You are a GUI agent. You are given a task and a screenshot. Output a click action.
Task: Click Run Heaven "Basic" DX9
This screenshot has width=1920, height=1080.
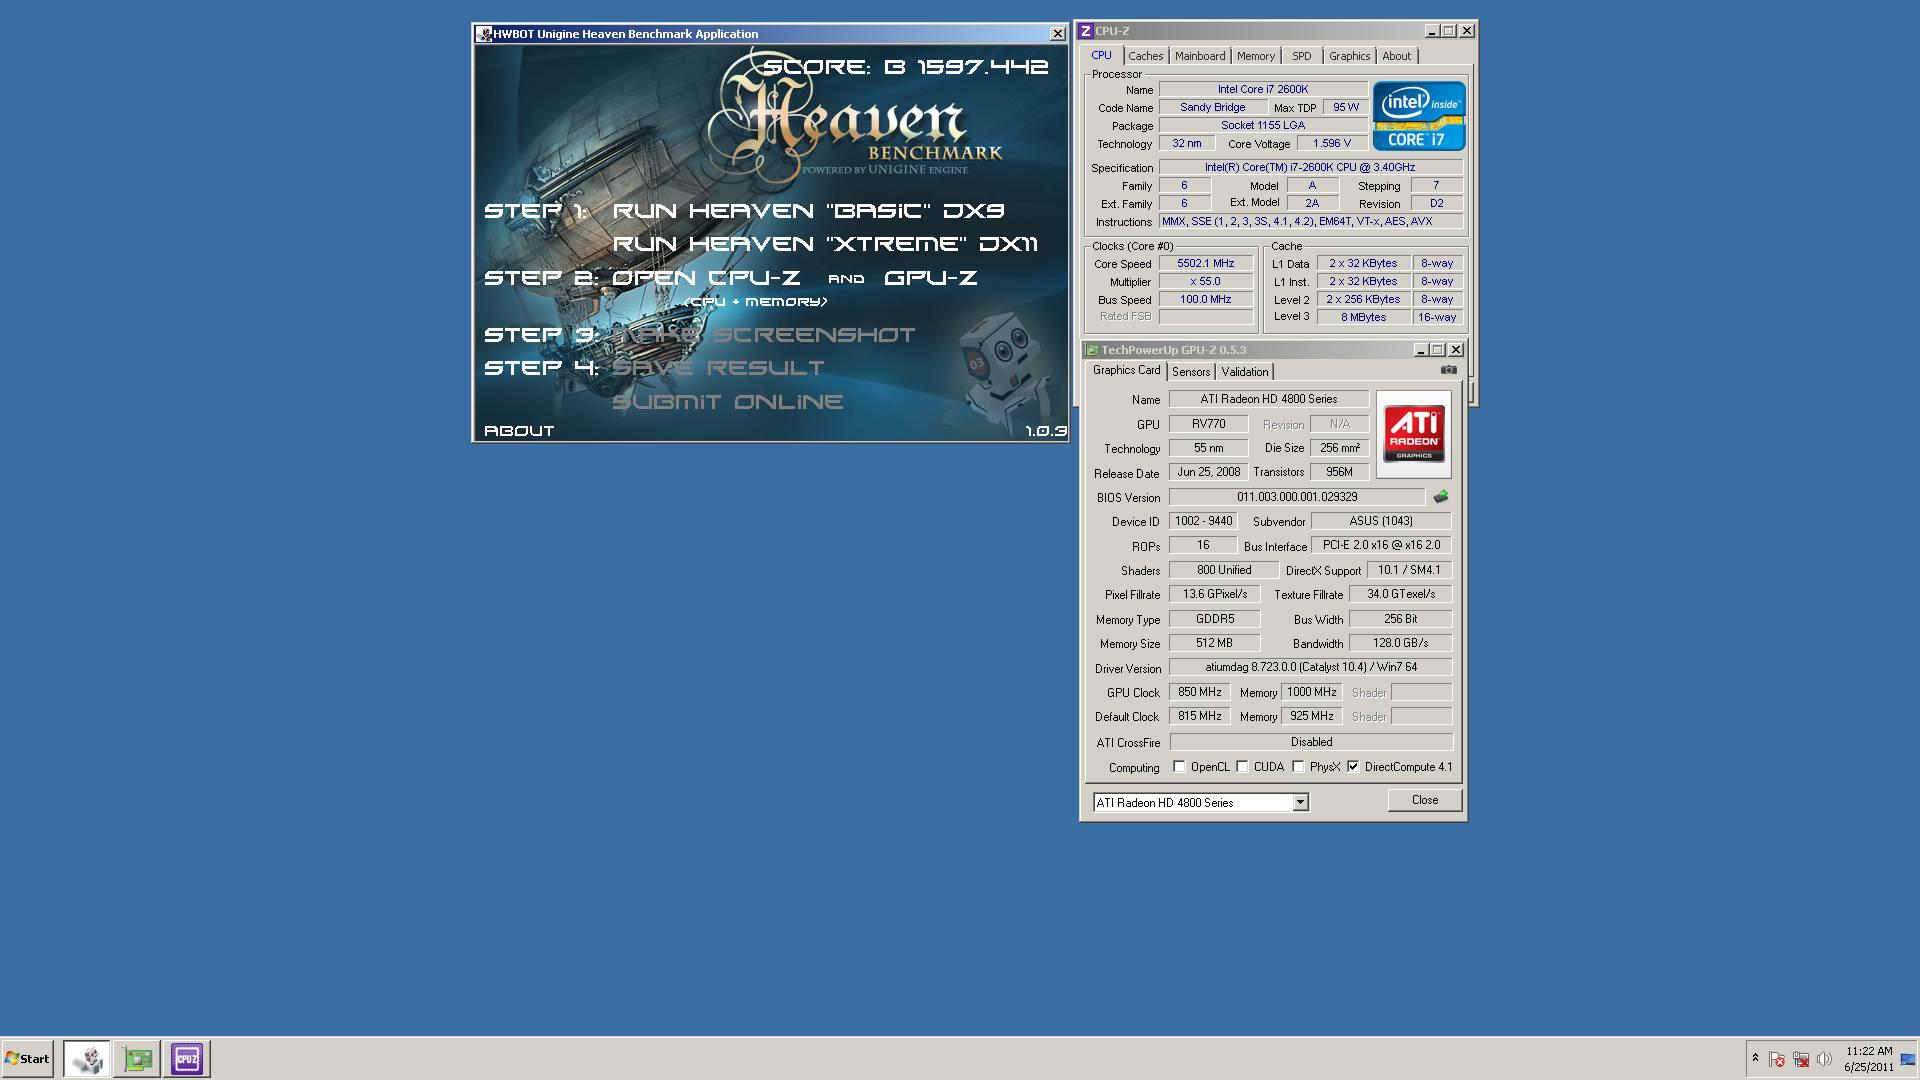(808, 211)
